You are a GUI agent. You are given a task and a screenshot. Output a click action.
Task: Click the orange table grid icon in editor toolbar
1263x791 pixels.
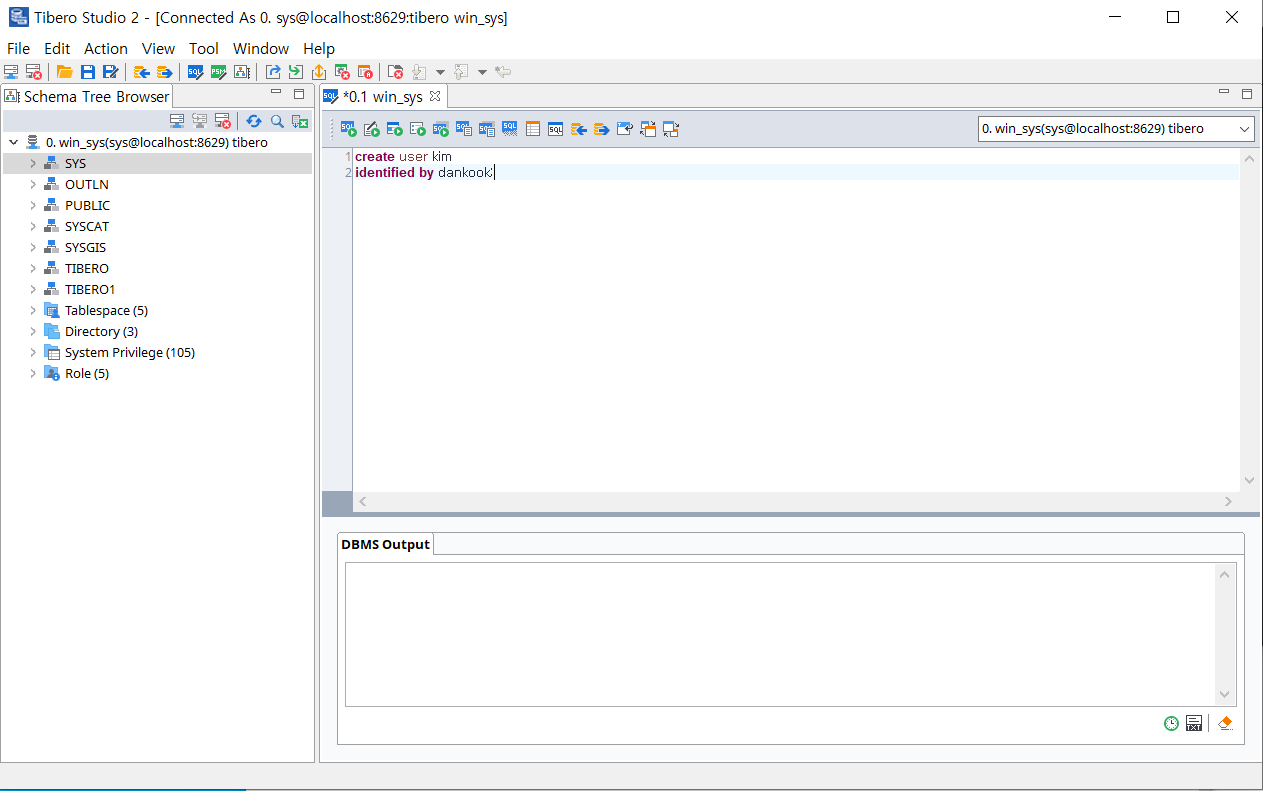533,129
